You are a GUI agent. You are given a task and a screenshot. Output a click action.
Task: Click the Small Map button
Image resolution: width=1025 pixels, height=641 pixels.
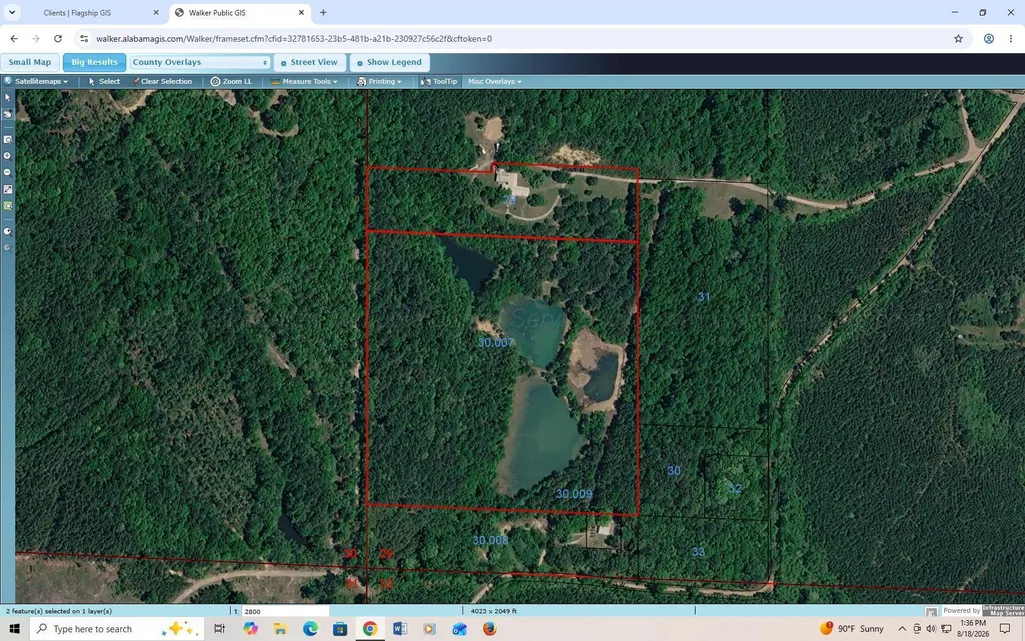pos(29,62)
